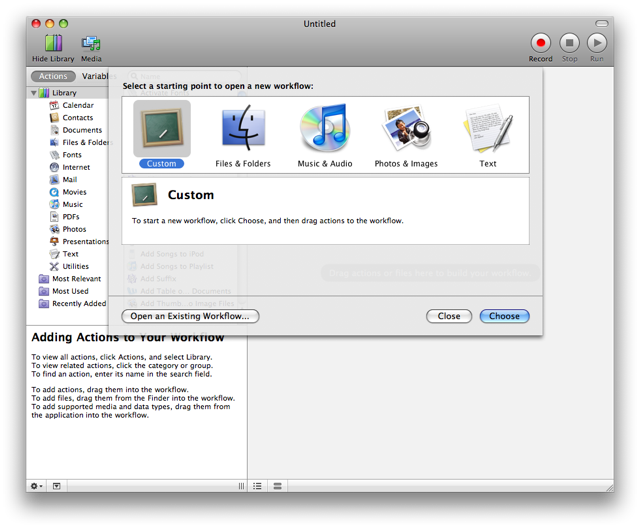Screen dimensions: 640x528
Task: Choose the Files & Folders Finder icon
Action: tap(243, 127)
